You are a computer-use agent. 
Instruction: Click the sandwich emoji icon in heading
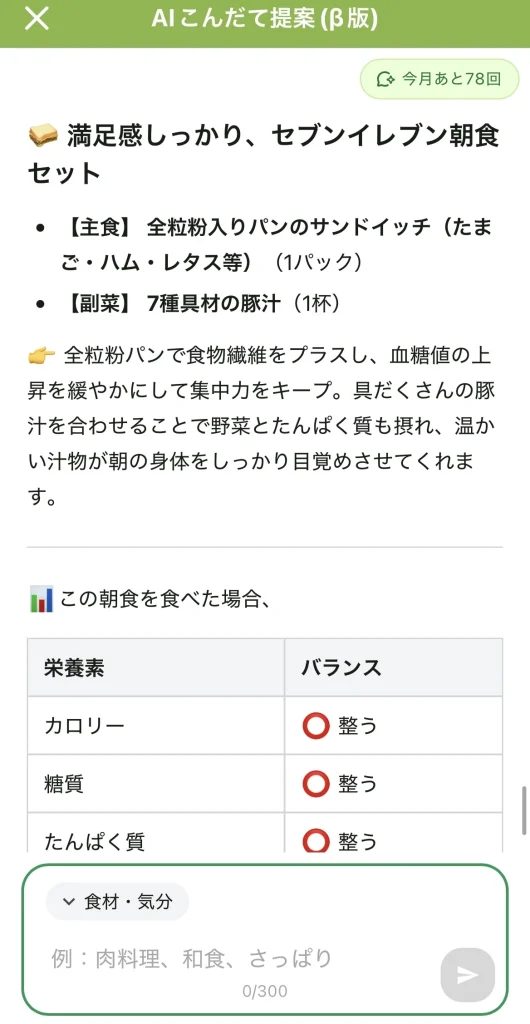point(42,136)
